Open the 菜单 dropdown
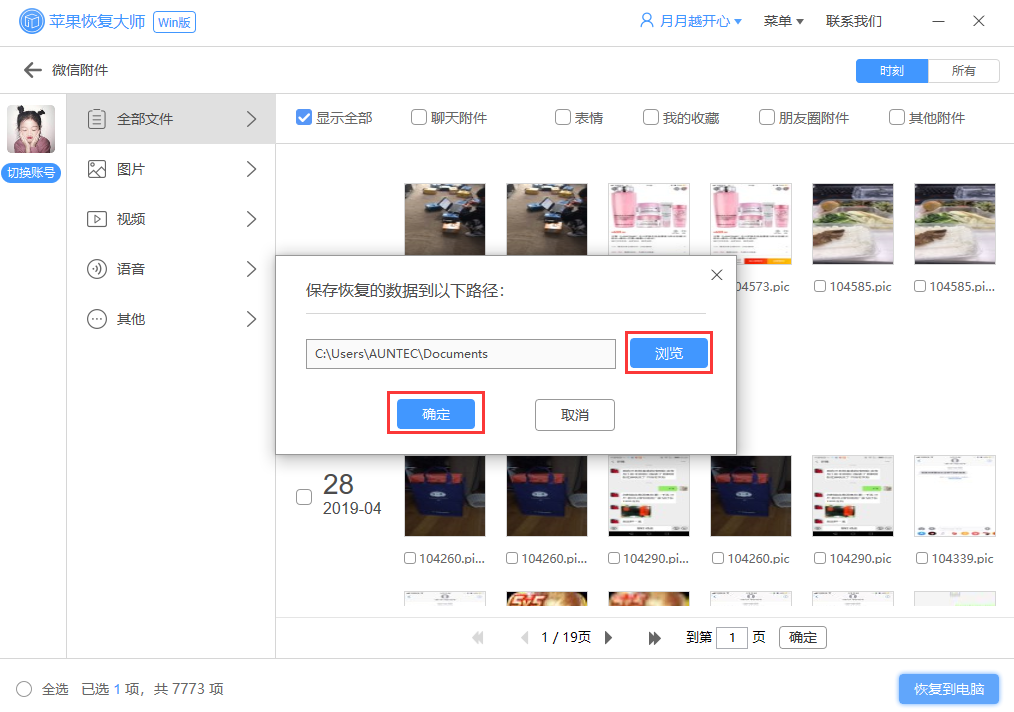Viewport: 1014px width, 712px height. coord(783,20)
